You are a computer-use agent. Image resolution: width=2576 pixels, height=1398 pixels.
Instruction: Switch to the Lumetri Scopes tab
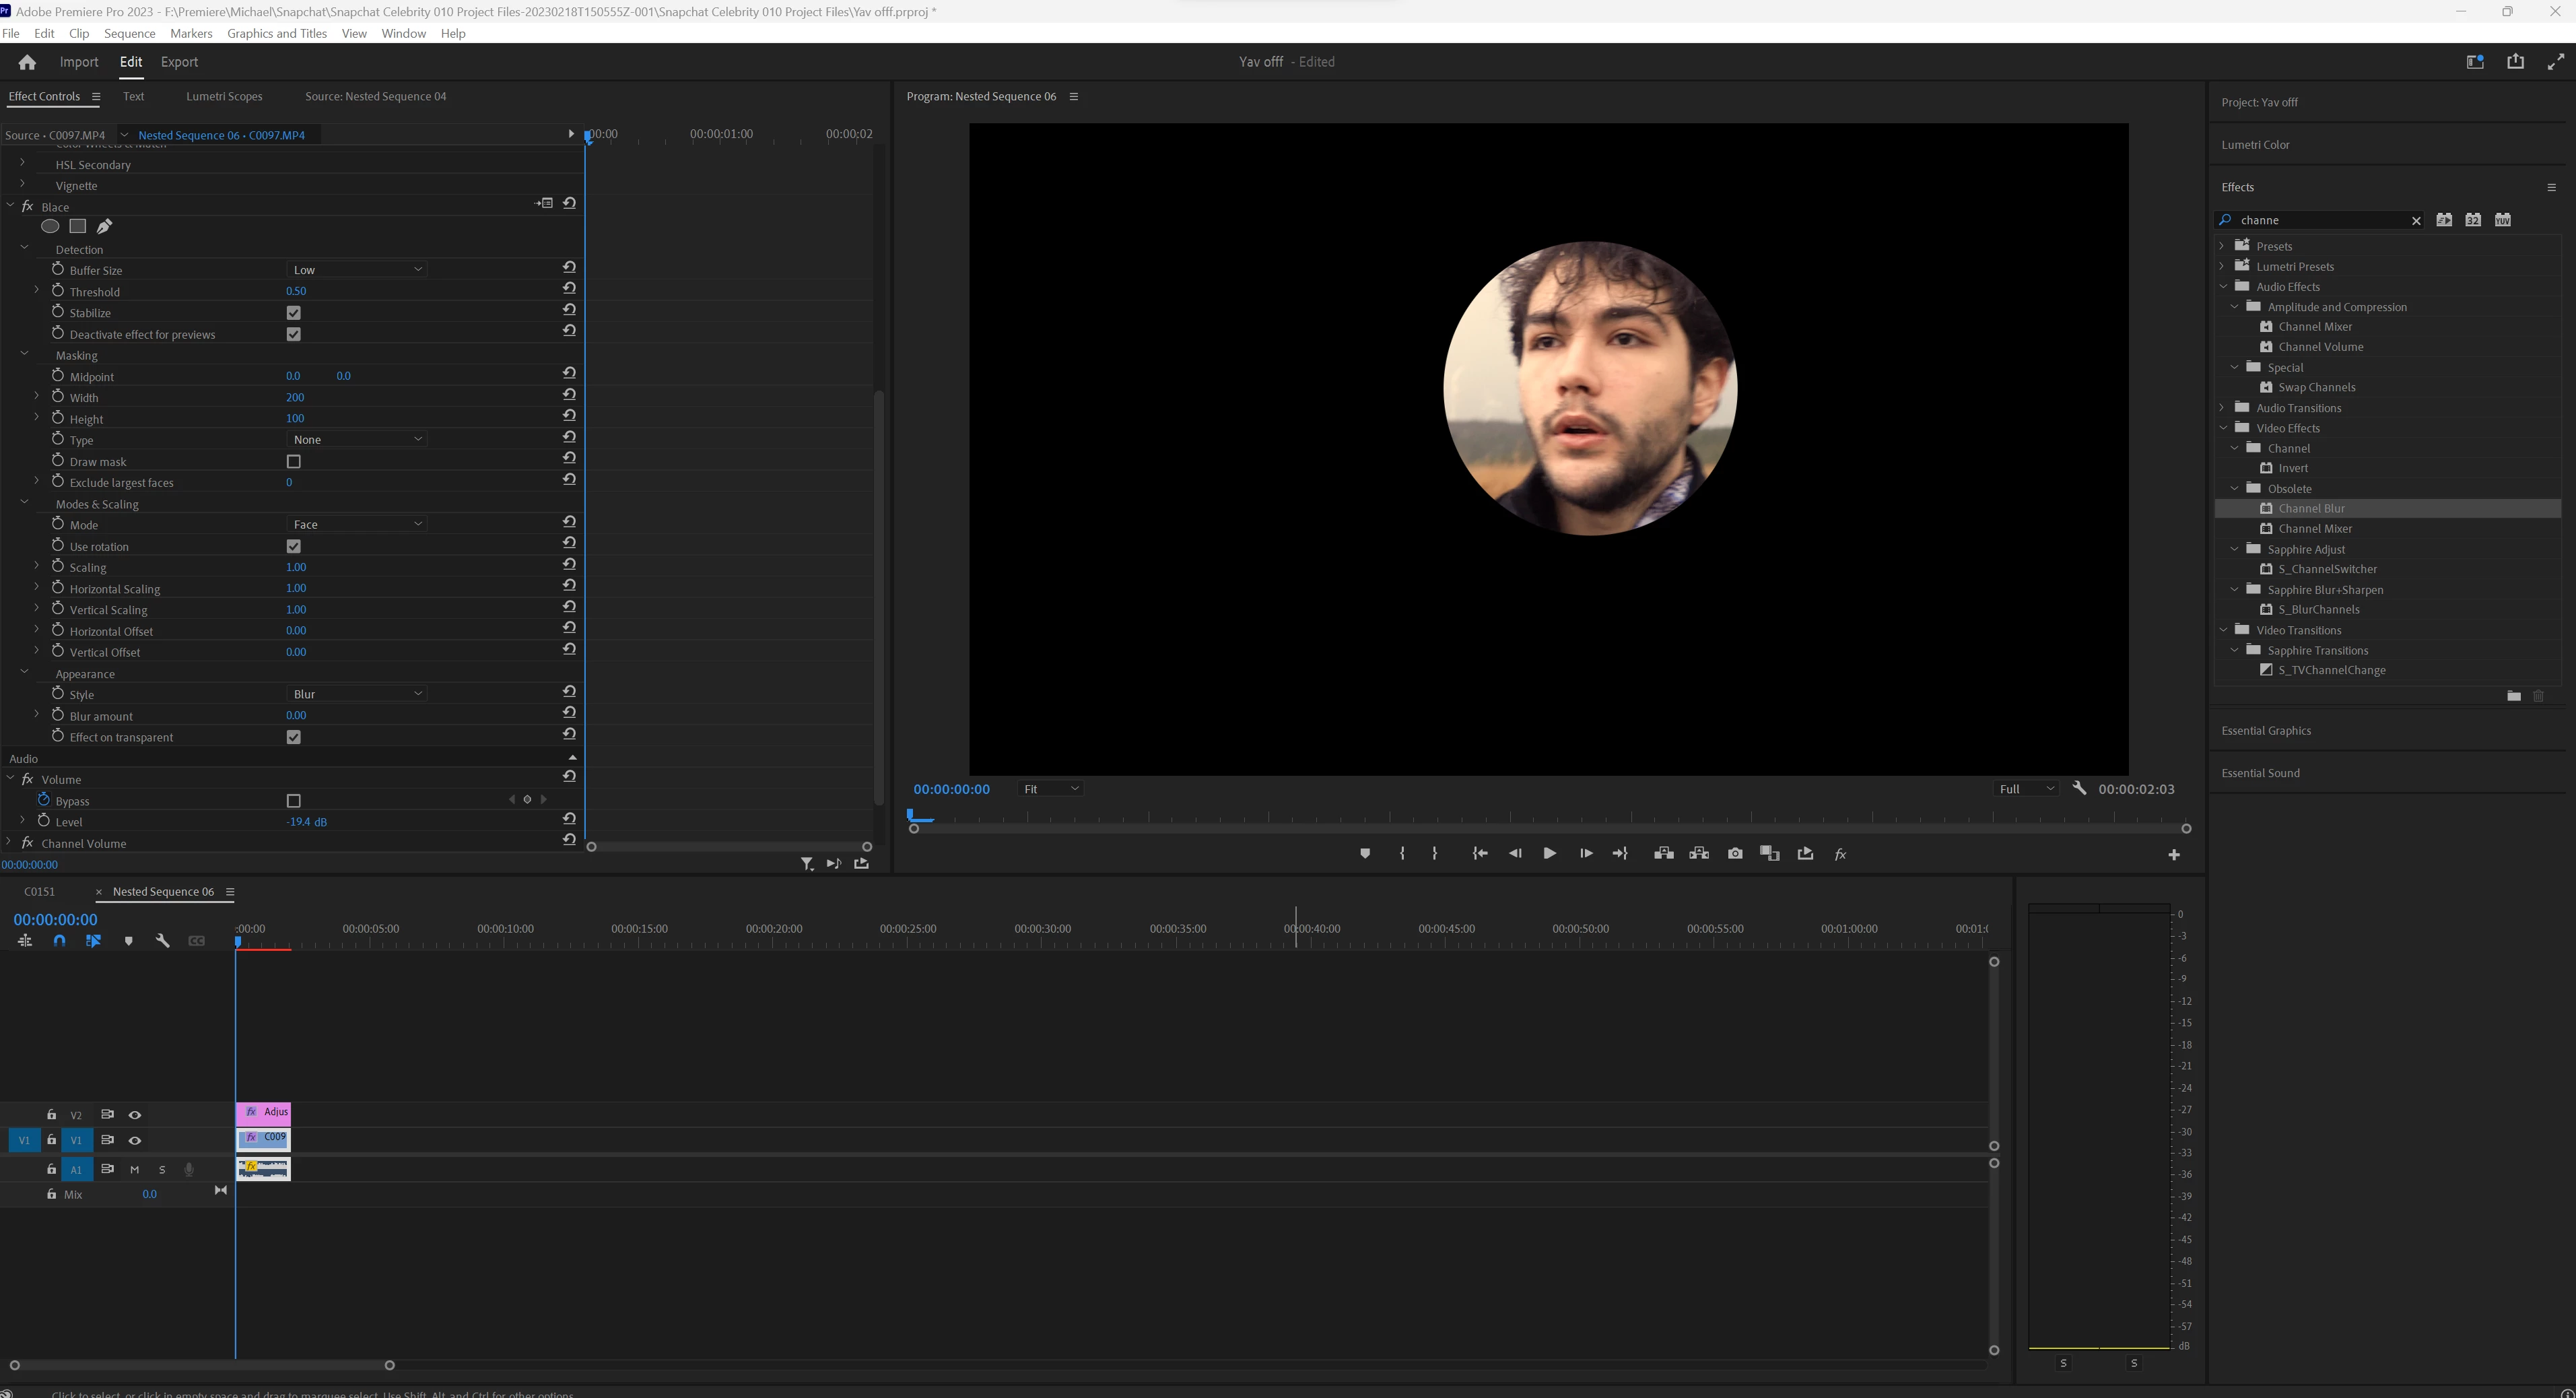[224, 96]
